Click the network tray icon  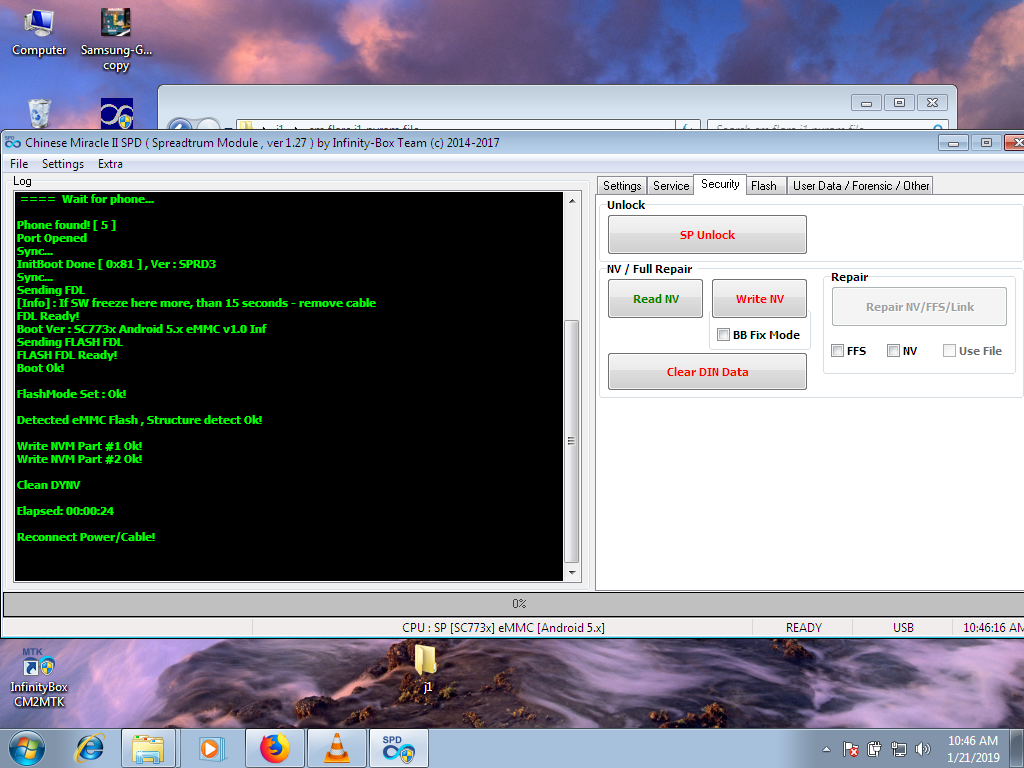pyautogui.click(x=899, y=749)
